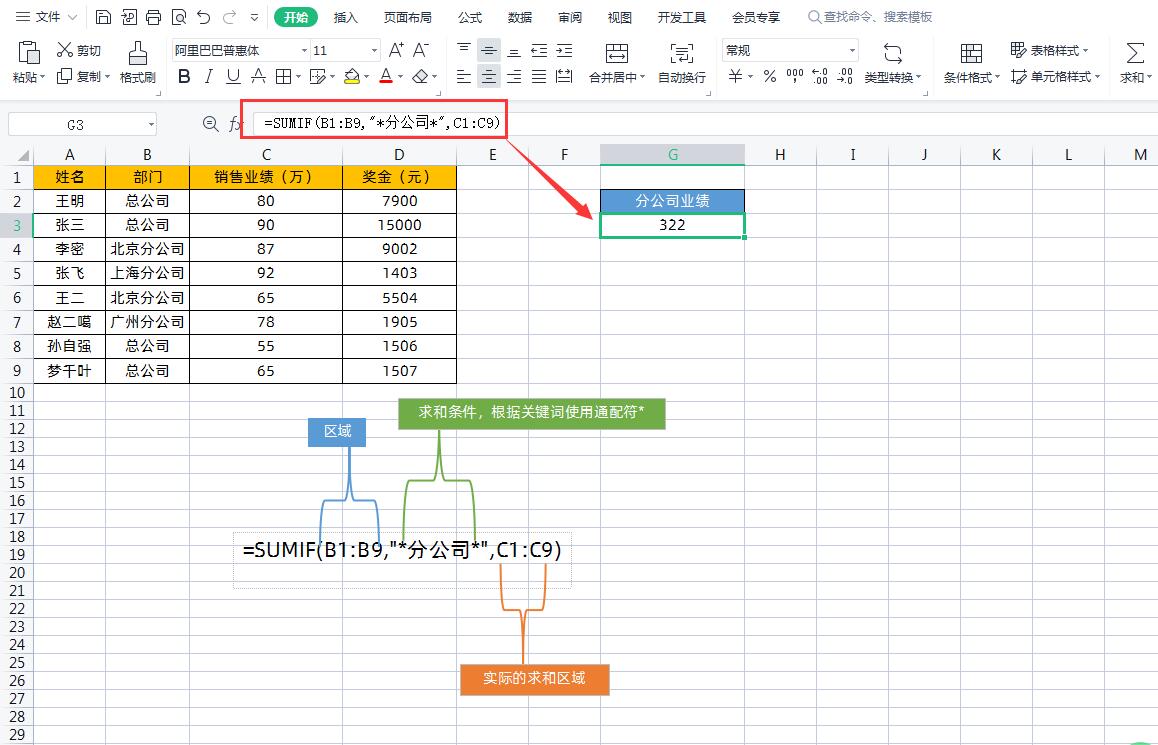Switch to the 插入 (Insert) tab
The image size is (1158, 745).
tap(345, 17)
